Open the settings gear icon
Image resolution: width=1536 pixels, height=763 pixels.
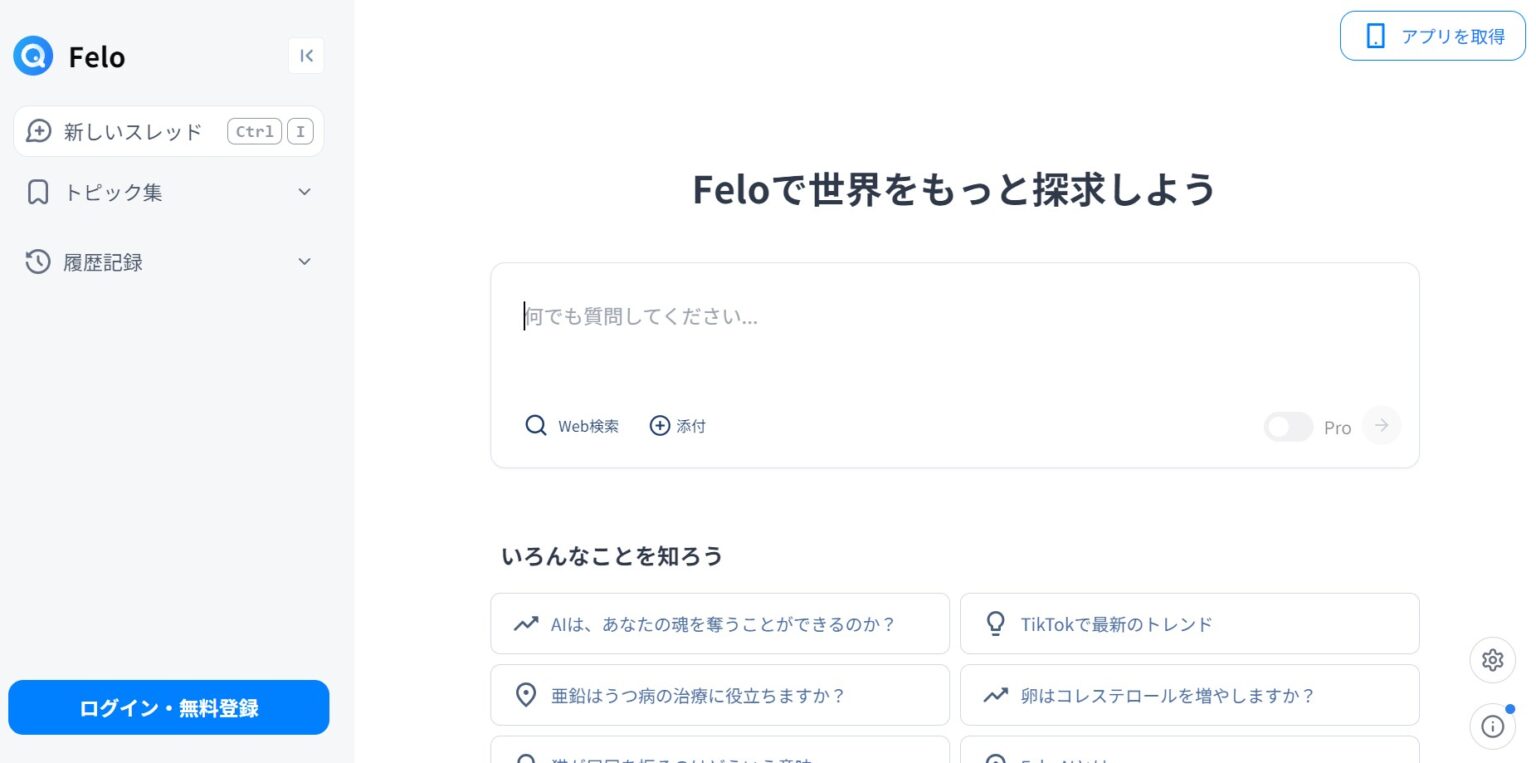(x=1492, y=660)
